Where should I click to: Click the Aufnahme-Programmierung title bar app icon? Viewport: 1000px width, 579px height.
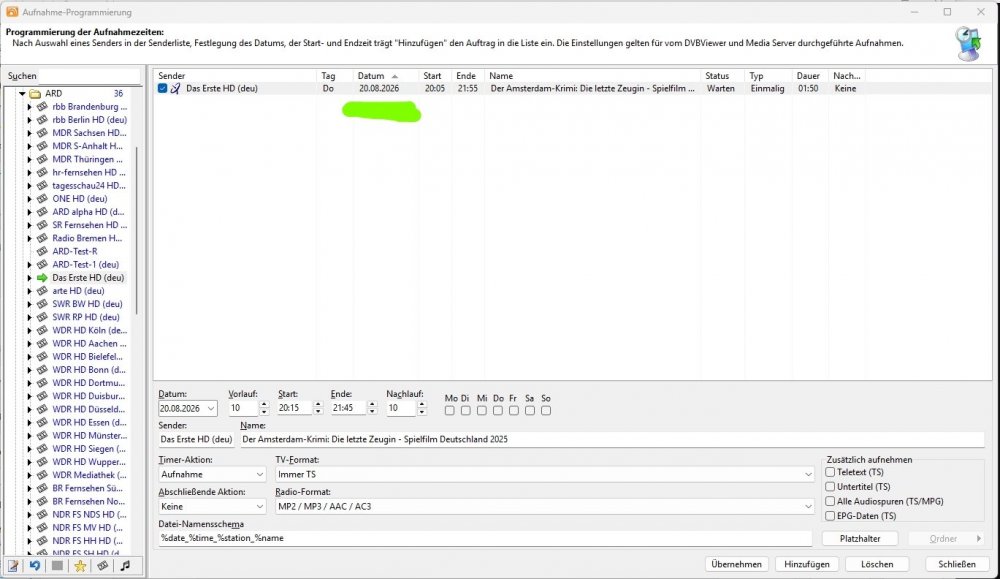click(12, 11)
